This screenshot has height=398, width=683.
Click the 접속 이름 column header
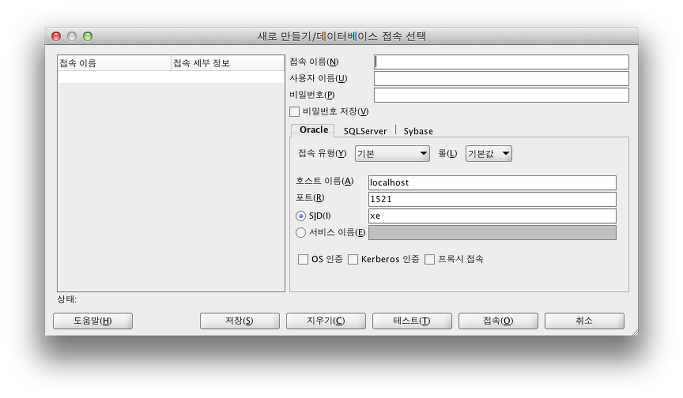115,63
